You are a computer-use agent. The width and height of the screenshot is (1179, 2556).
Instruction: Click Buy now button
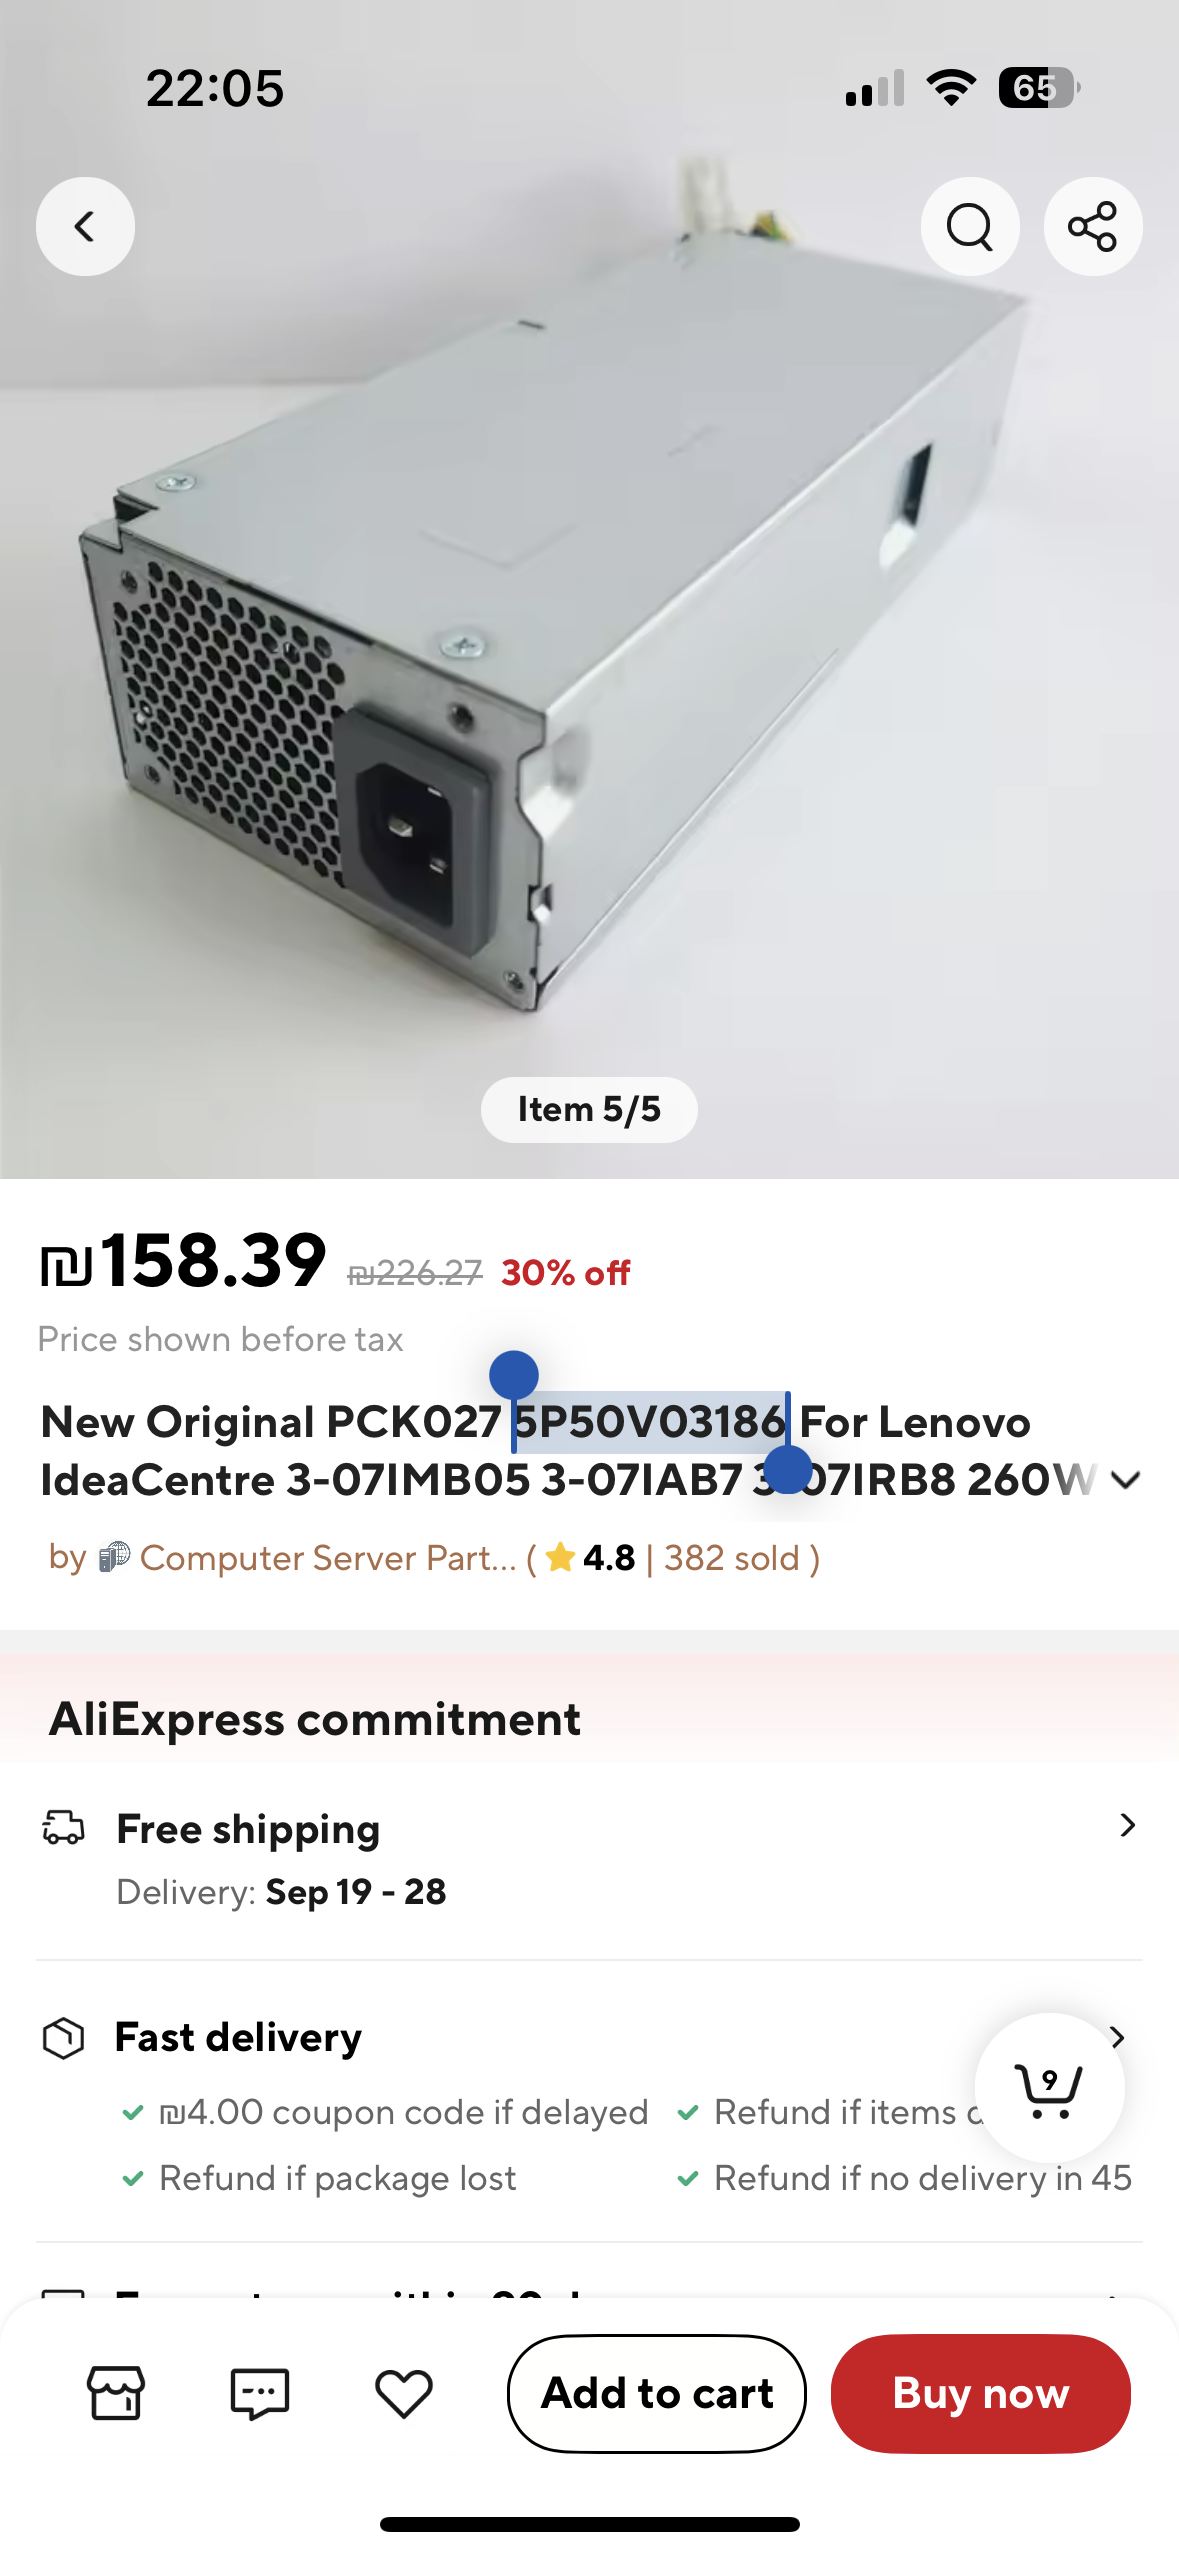click(x=981, y=2393)
